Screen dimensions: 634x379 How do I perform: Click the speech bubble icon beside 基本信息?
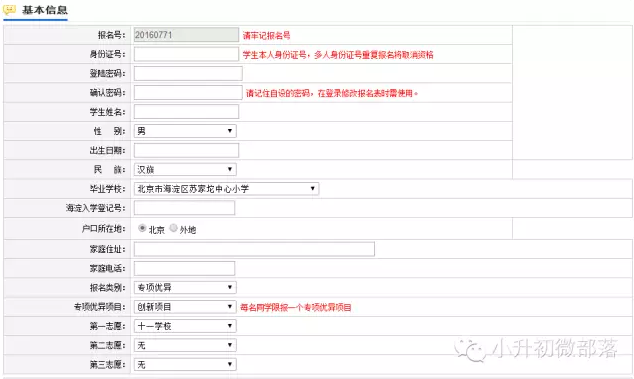pos(9,10)
